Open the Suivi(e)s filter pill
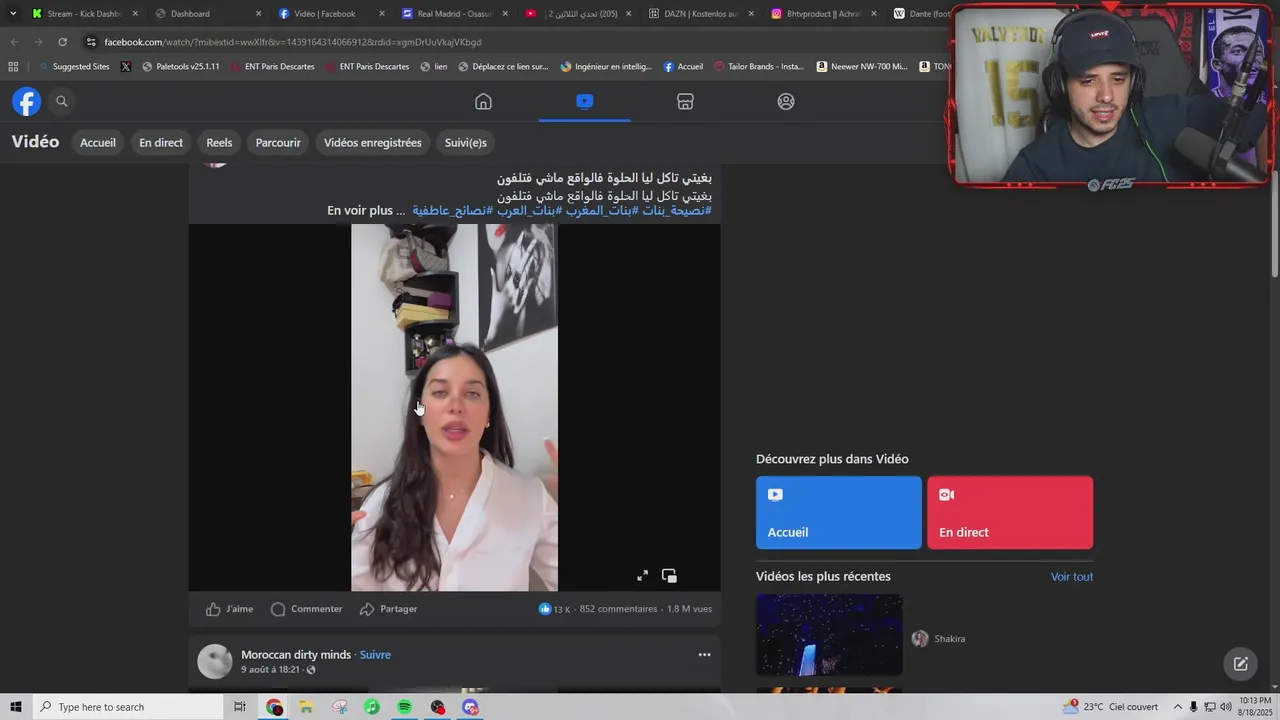This screenshot has height=720, width=1280. (x=466, y=143)
